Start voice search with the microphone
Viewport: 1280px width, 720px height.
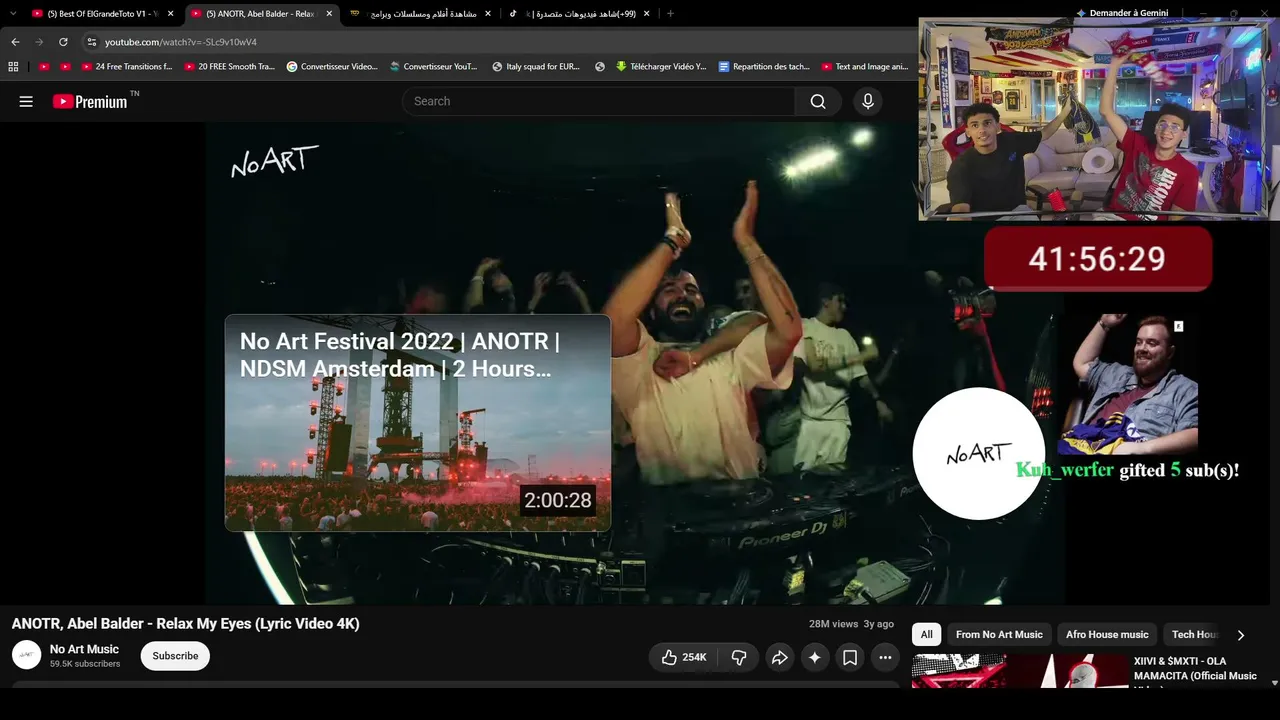(x=868, y=101)
